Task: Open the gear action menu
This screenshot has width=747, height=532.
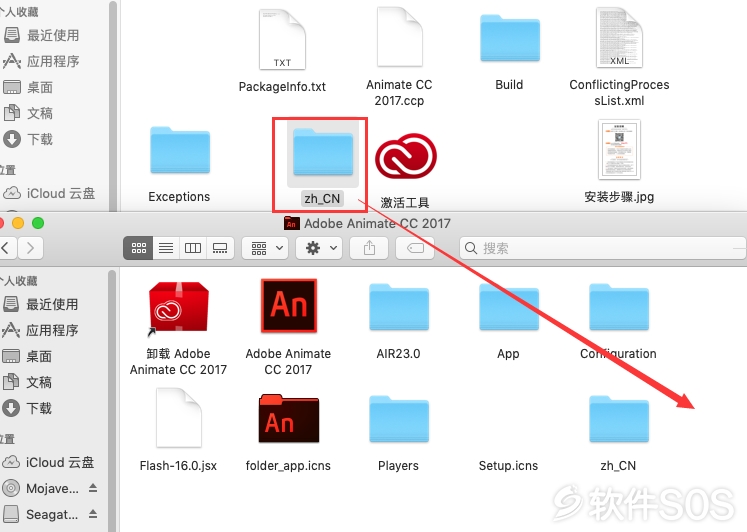Action: coord(319,248)
